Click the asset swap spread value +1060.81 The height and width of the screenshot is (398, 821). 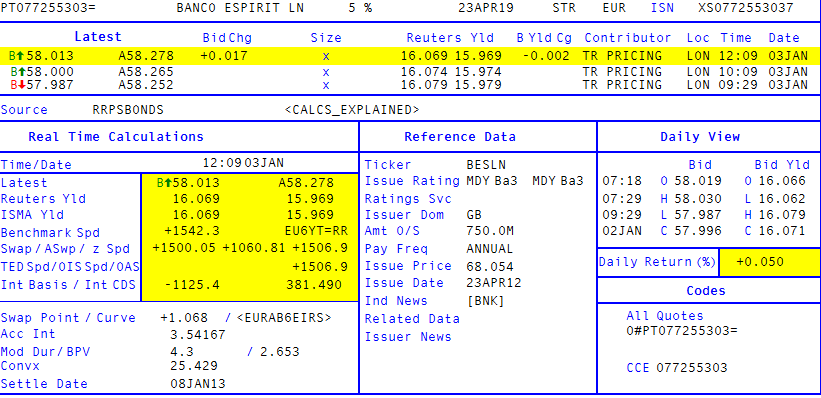(x=255, y=248)
